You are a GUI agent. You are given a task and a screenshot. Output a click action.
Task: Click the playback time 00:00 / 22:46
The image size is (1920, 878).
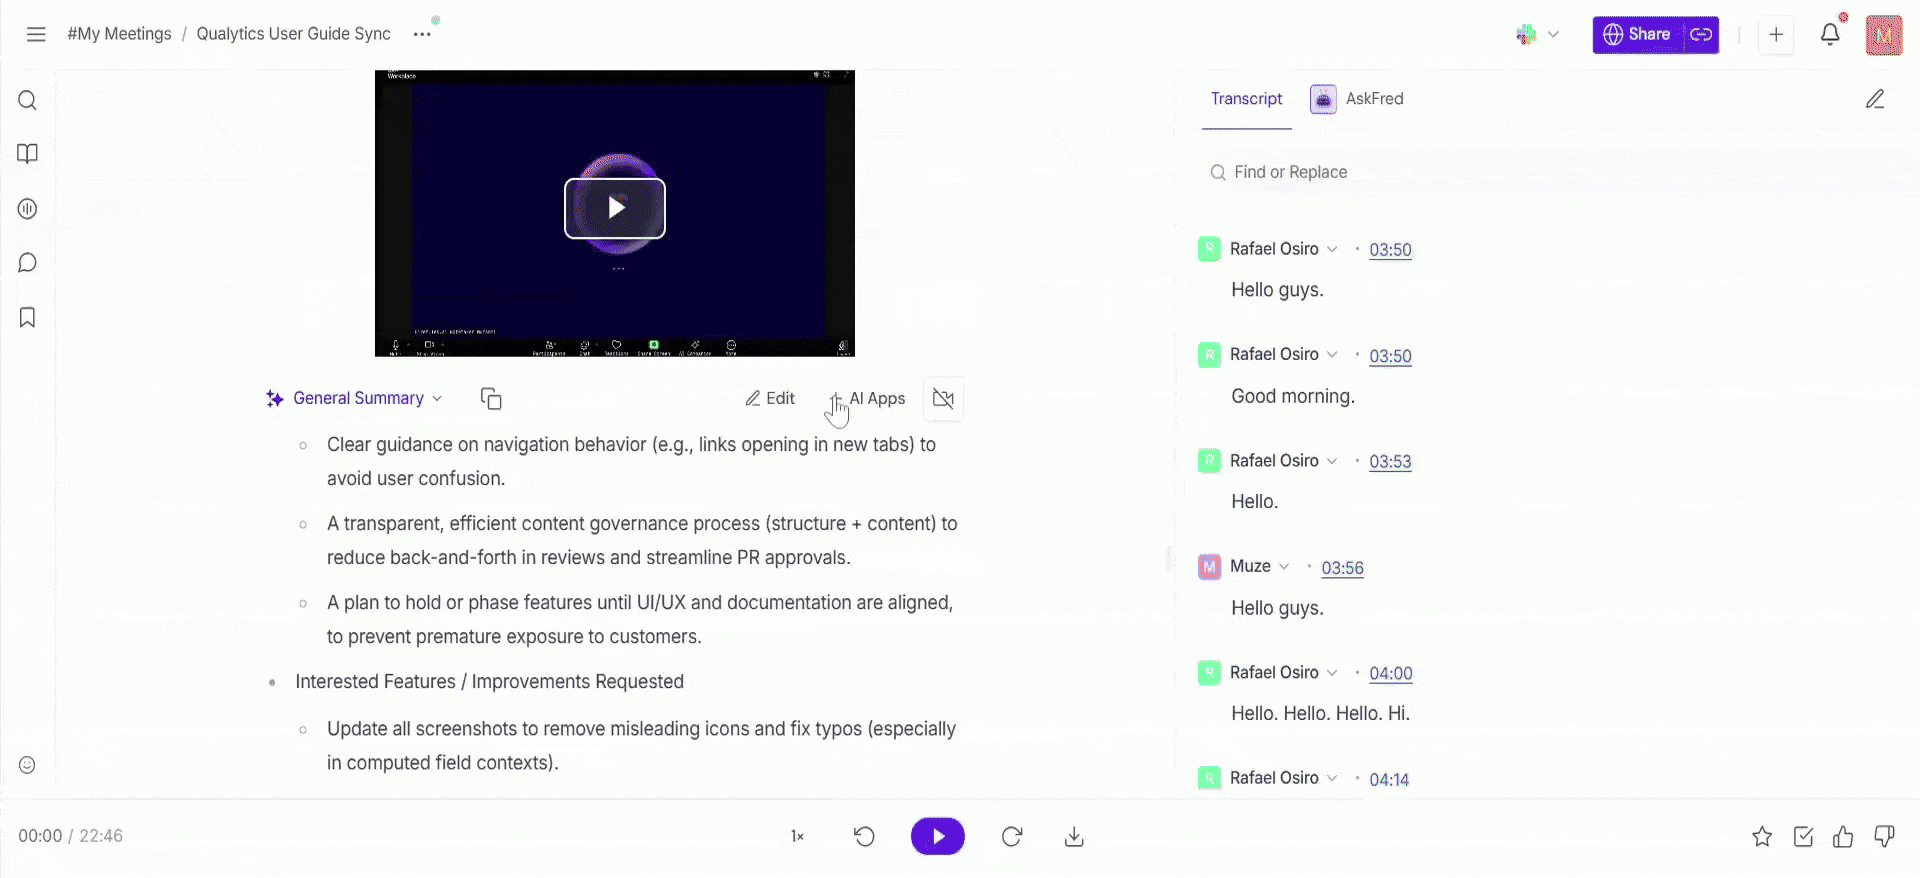coord(70,836)
